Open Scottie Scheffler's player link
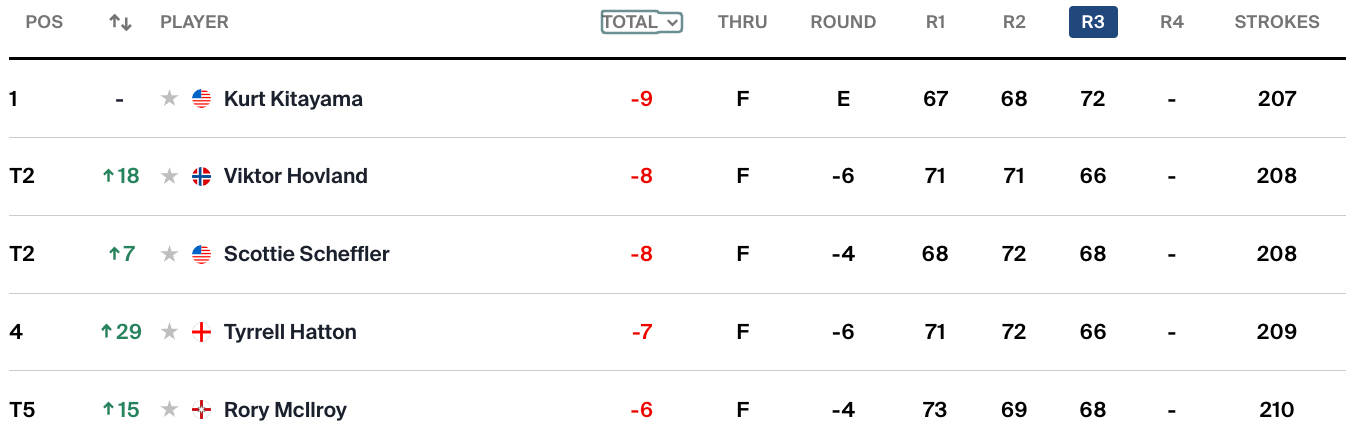 pos(307,254)
